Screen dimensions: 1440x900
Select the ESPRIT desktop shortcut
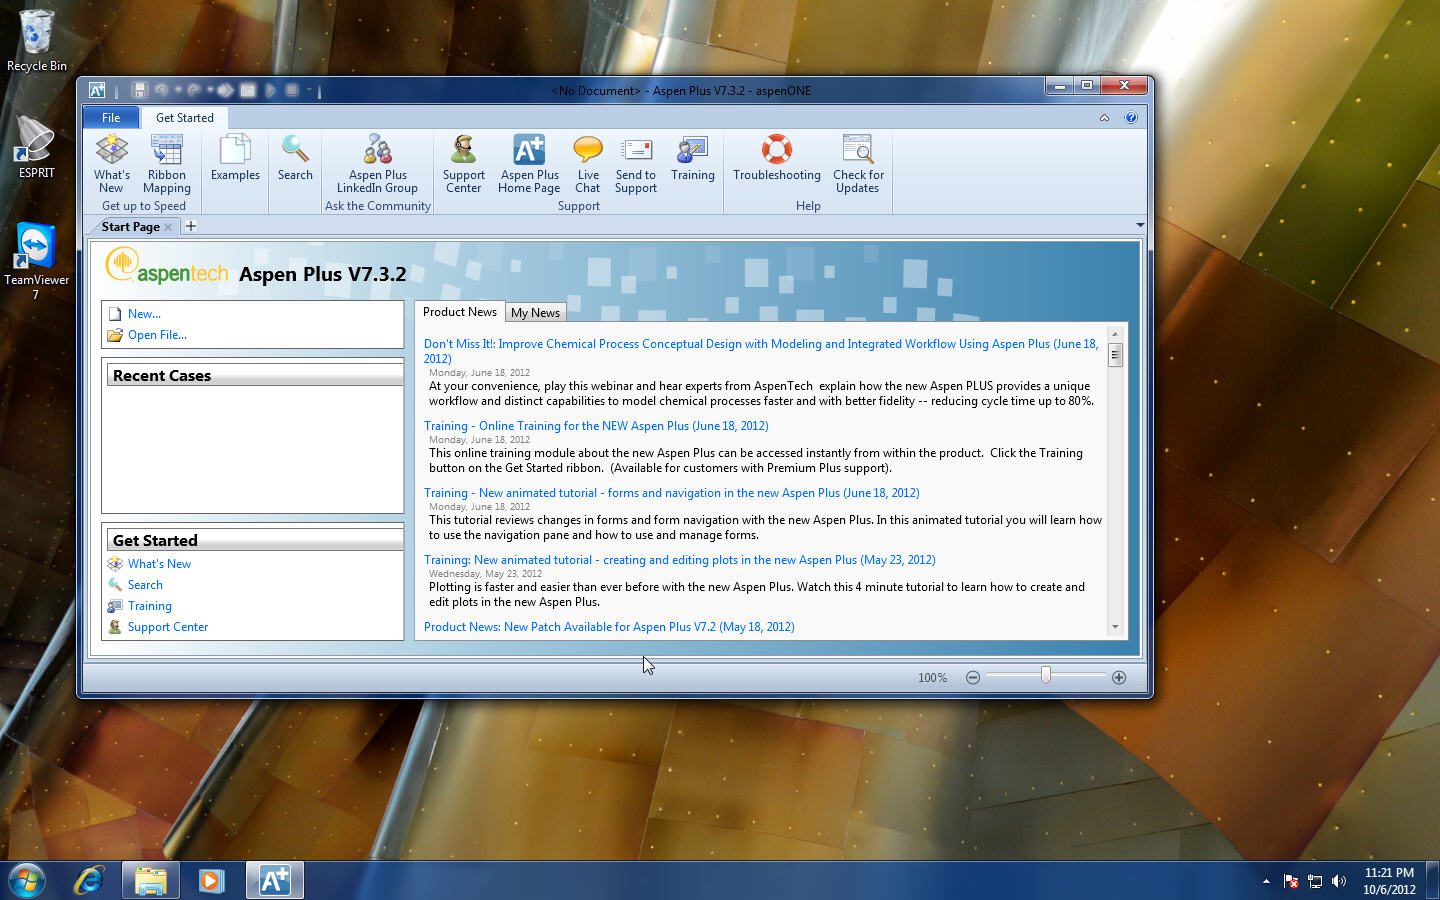coord(36,147)
